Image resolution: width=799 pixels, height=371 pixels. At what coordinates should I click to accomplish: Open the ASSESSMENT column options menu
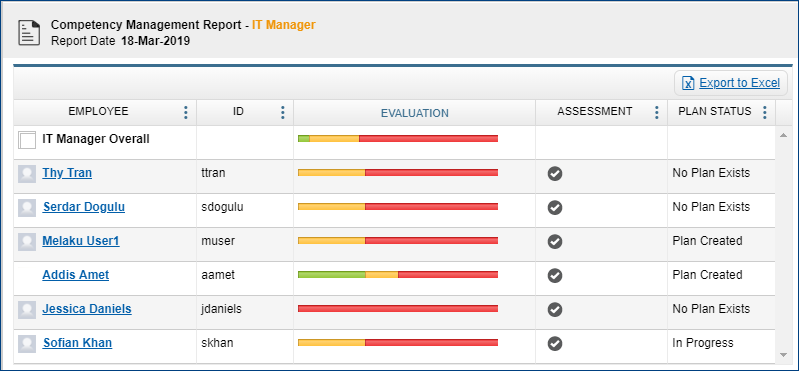pyautogui.click(x=657, y=113)
